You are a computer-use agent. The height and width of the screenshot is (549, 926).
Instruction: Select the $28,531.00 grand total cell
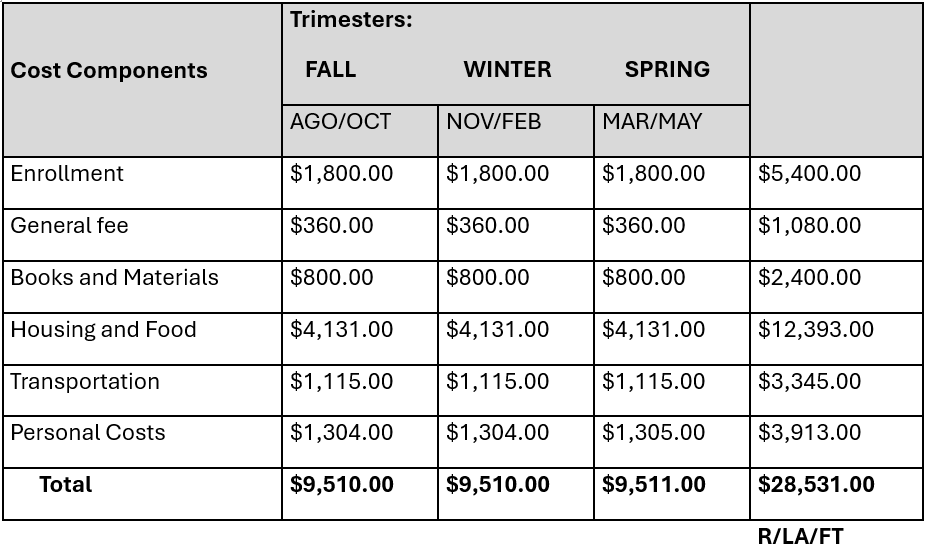(x=816, y=485)
